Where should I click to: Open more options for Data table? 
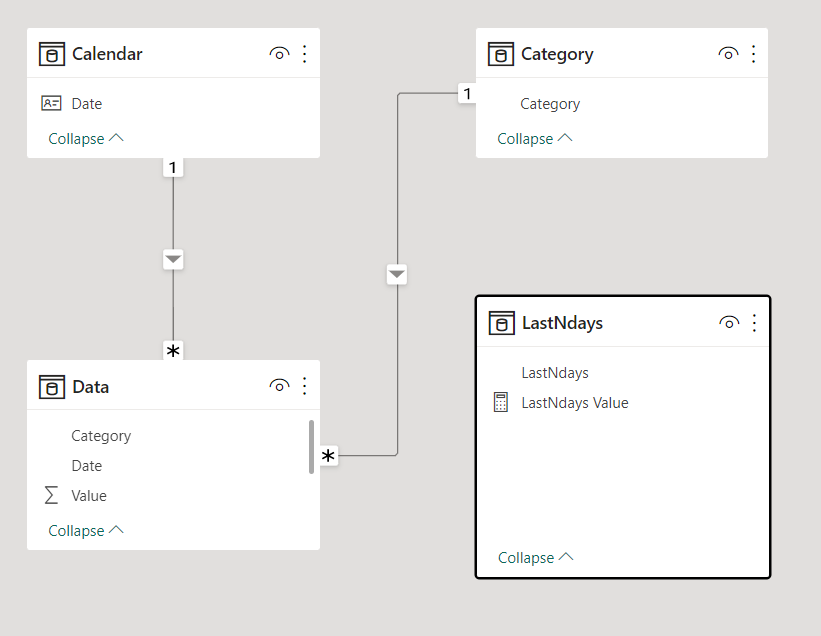tap(305, 386)
